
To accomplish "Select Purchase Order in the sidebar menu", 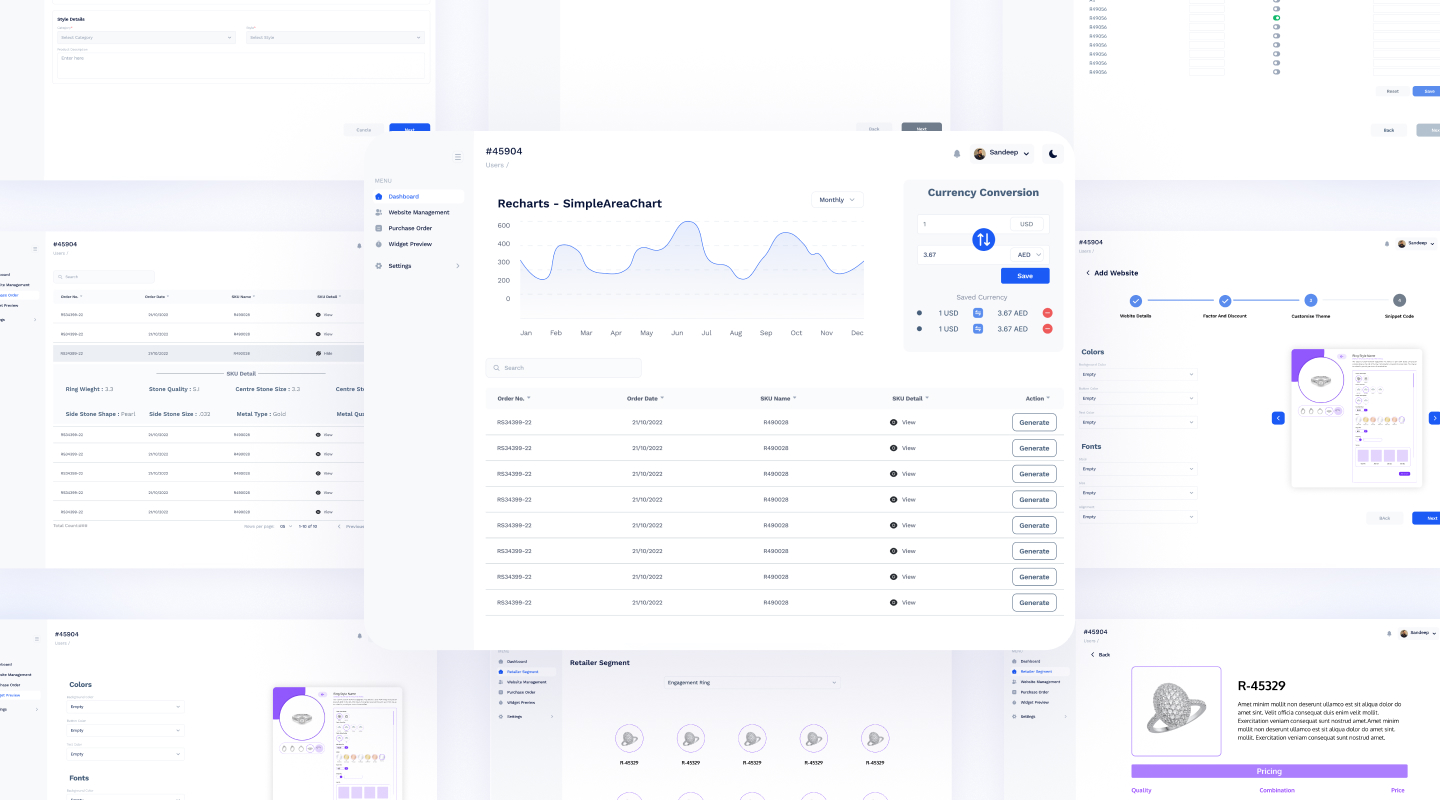I will click(x=410, y=228).
